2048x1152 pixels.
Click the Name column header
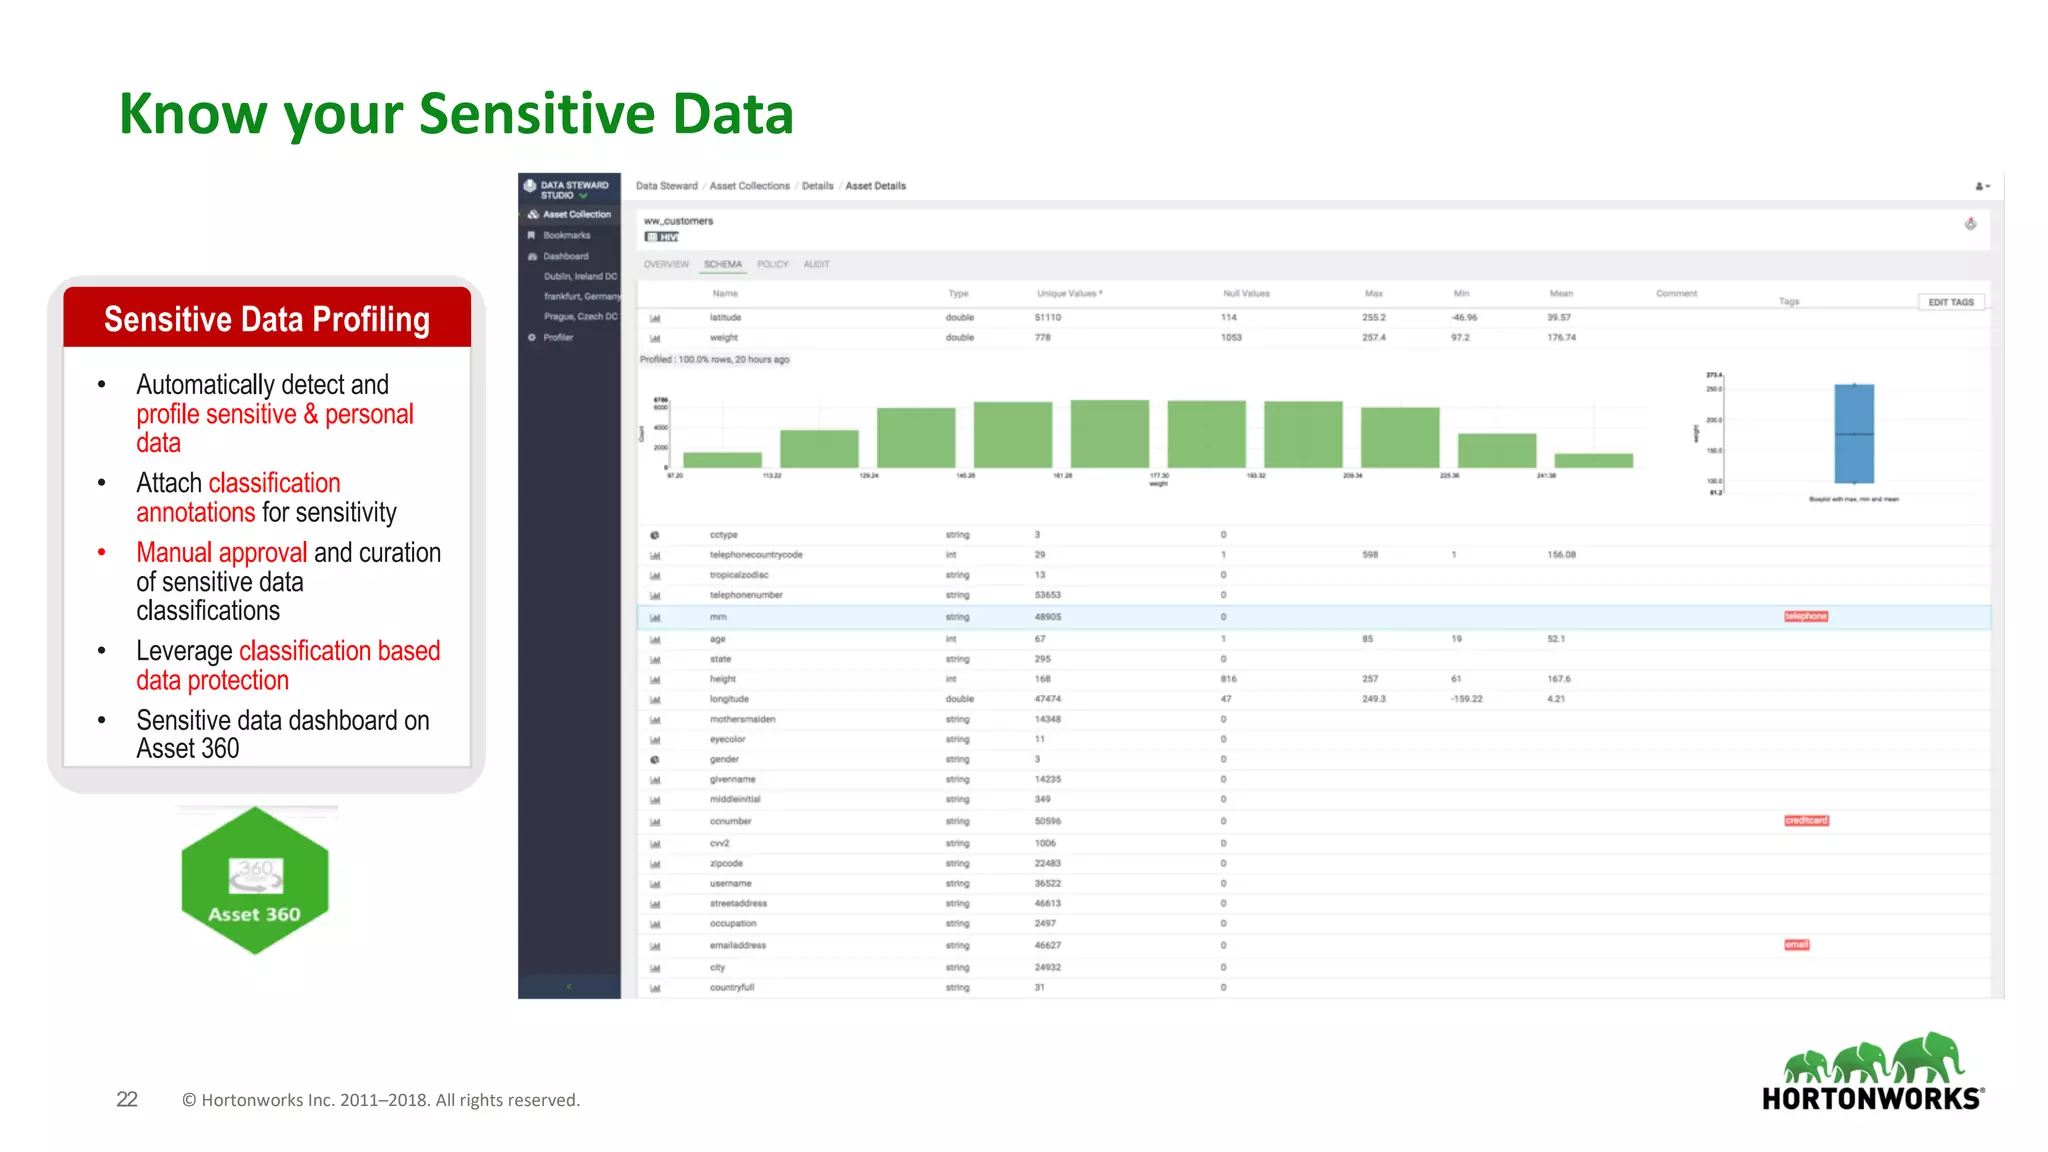point(725,294)
